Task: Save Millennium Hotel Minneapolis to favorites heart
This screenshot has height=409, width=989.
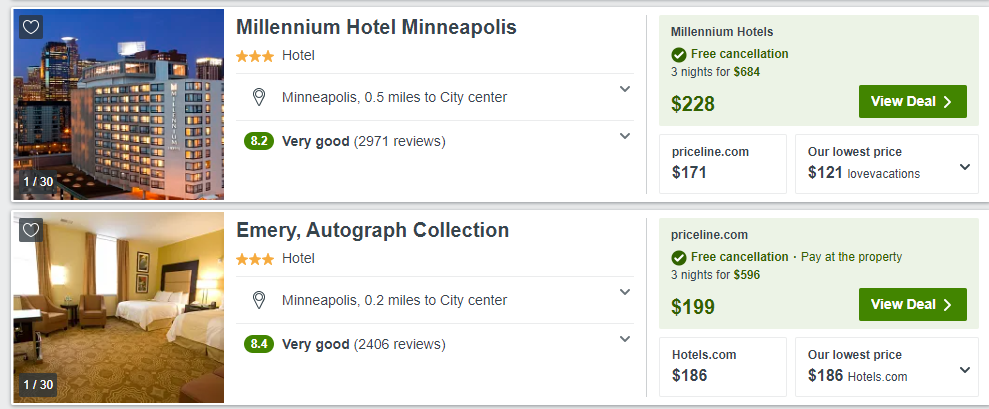Action: [x=31, y=27]
